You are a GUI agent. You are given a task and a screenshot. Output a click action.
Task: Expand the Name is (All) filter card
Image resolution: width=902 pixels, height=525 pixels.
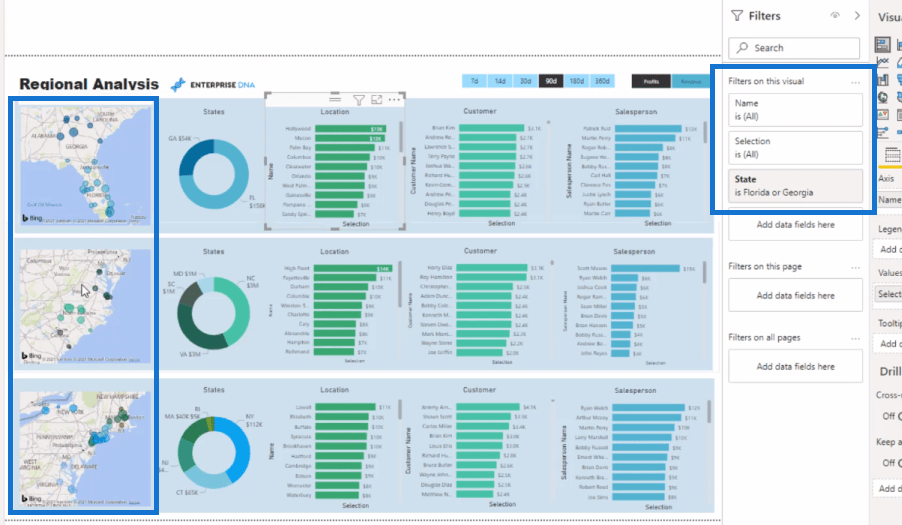(x=796, y=109)
